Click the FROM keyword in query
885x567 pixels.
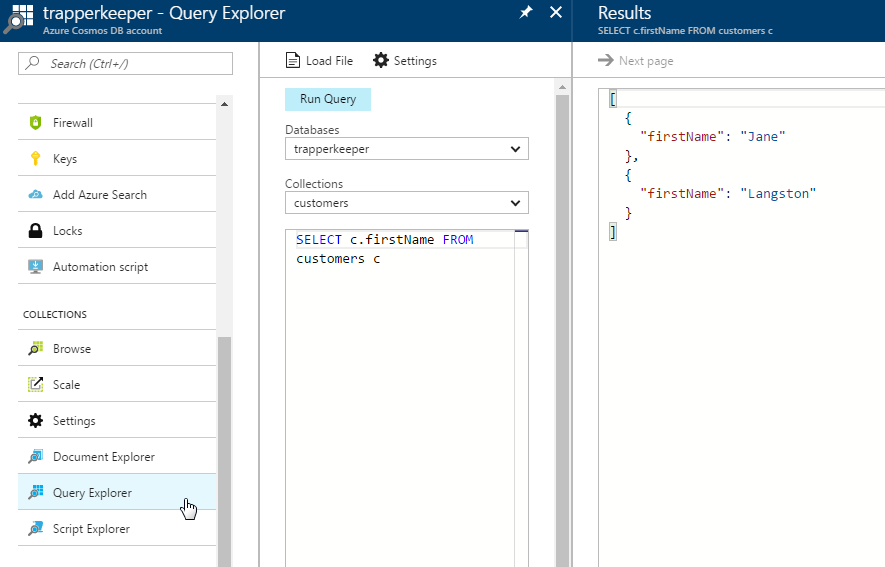pos(458,240)
